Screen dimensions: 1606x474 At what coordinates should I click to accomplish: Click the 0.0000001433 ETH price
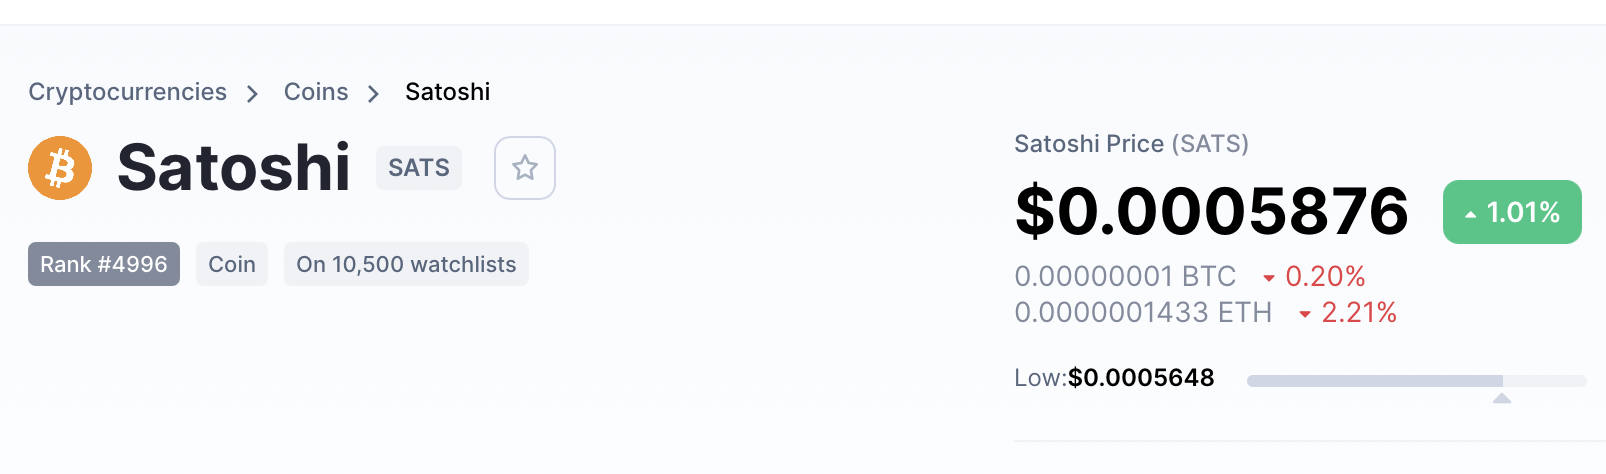[1143, 313]
